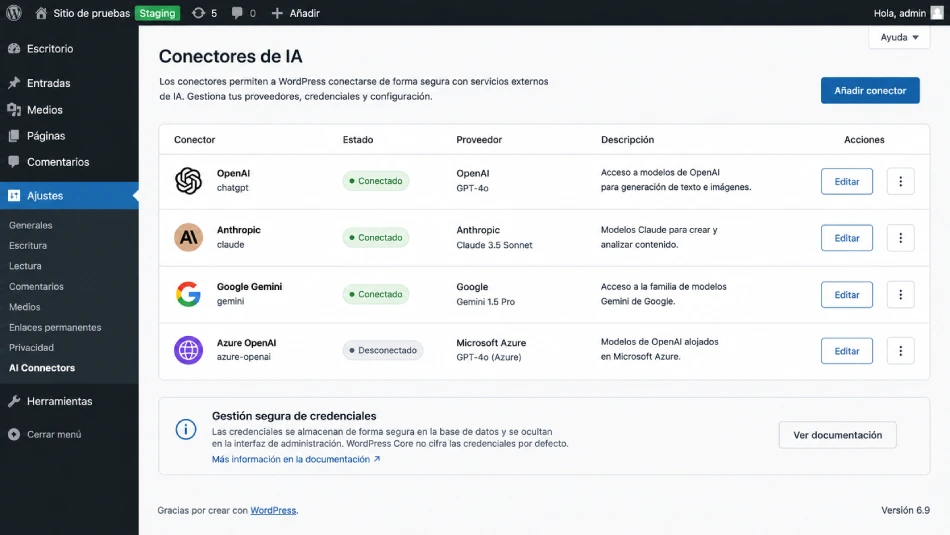This screenshot has width=950, height=535.
Task: Open more options for Anthropic row
Action: pyautogui.click(x=900, y=238)
